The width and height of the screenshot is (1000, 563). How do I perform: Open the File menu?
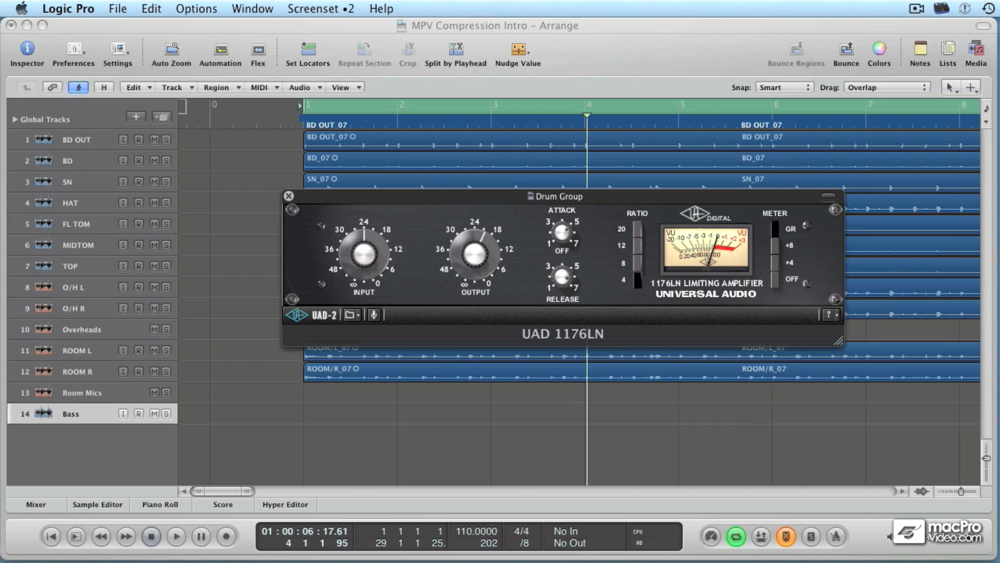click(x=117, y=8)
